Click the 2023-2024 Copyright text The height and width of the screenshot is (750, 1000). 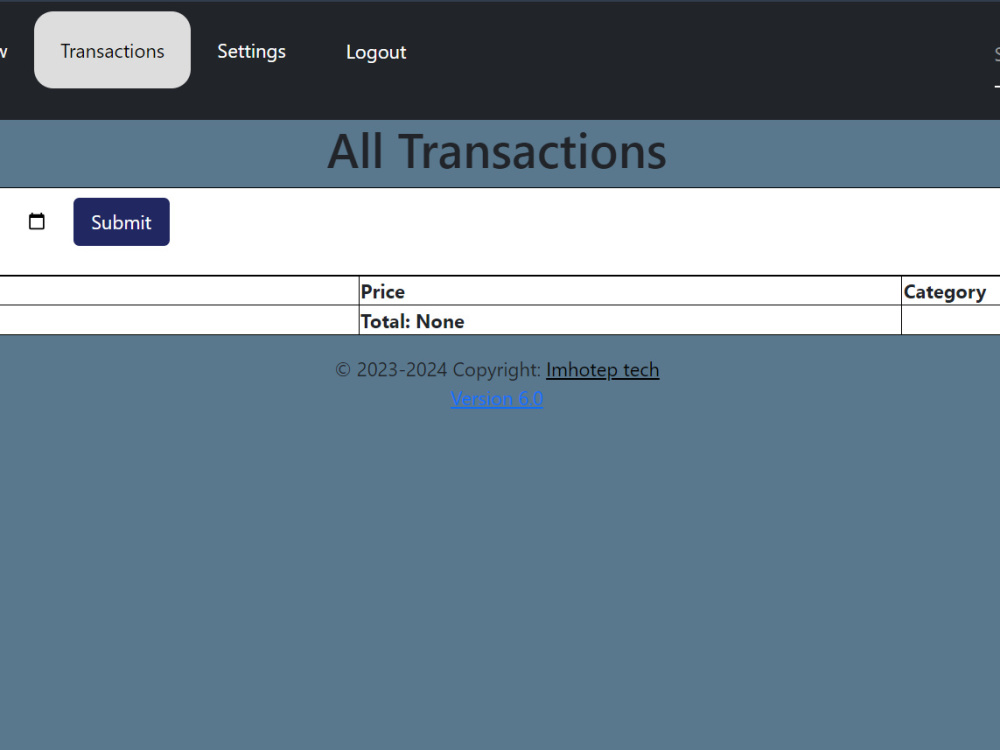(438, 370)
